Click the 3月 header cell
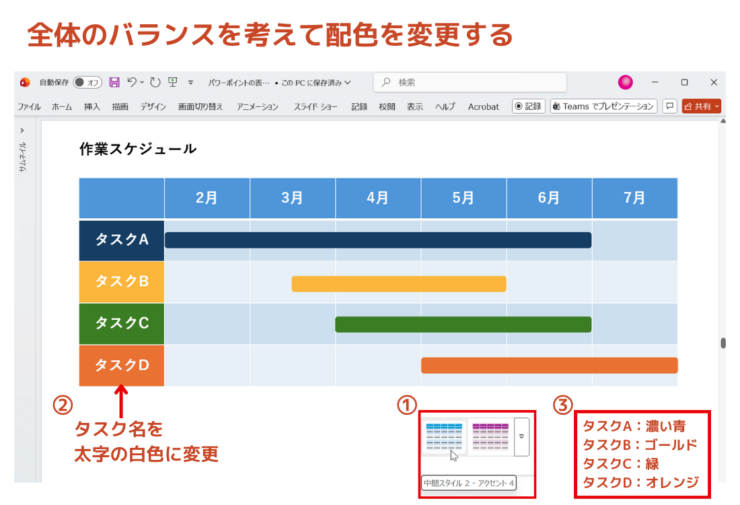The height and width of the screenshot is (505, 740). [x=293, y=198]
